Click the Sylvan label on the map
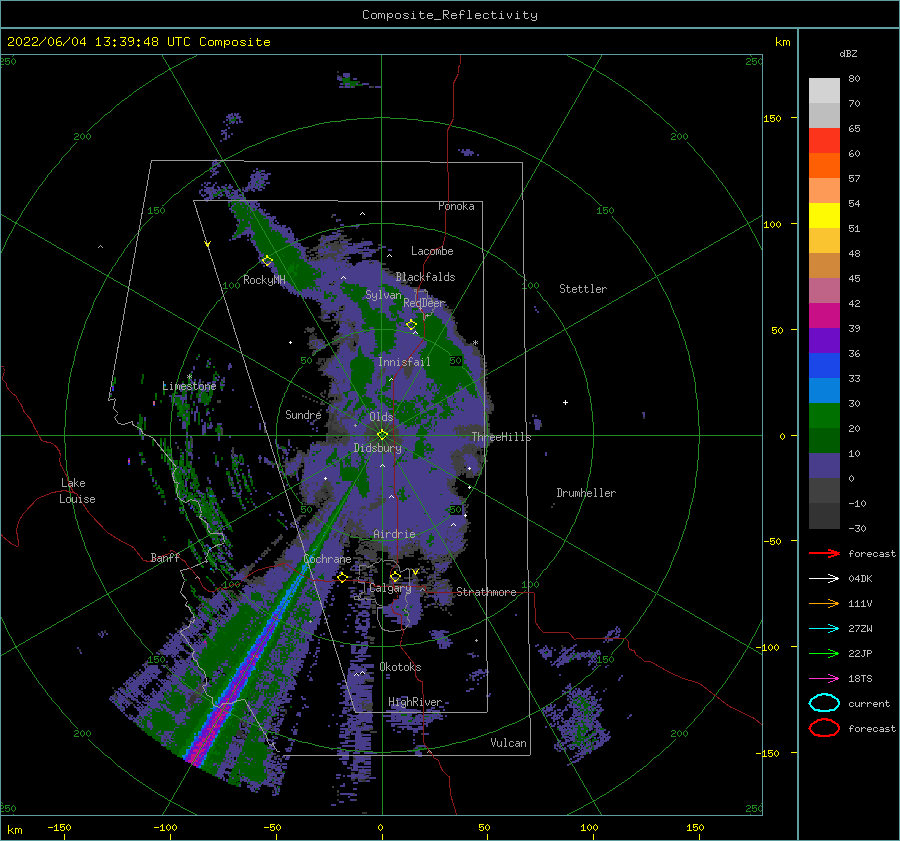Image resolution: width=900 pixels, height=841 pixels. 383,295
